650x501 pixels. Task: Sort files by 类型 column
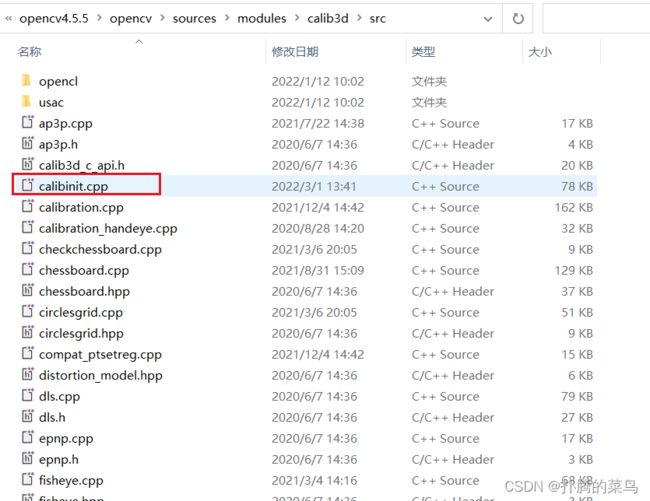(x=423, y=52)
